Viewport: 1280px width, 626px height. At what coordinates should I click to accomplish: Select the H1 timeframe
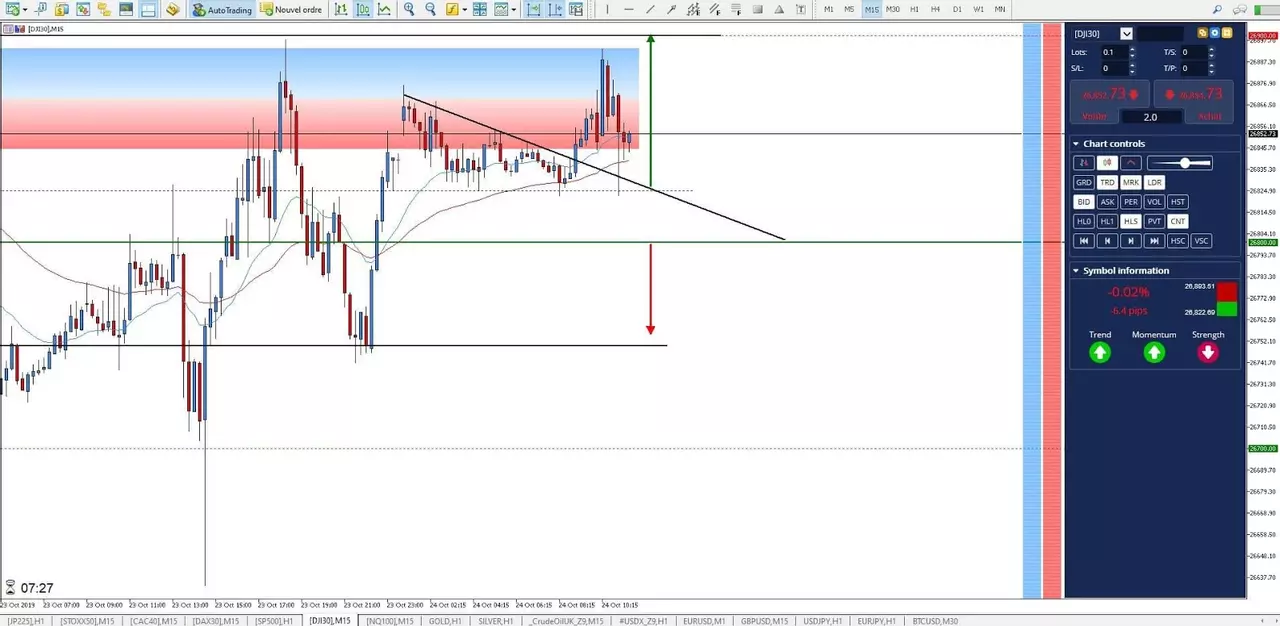pyautogui.click(x=914, y=9)
